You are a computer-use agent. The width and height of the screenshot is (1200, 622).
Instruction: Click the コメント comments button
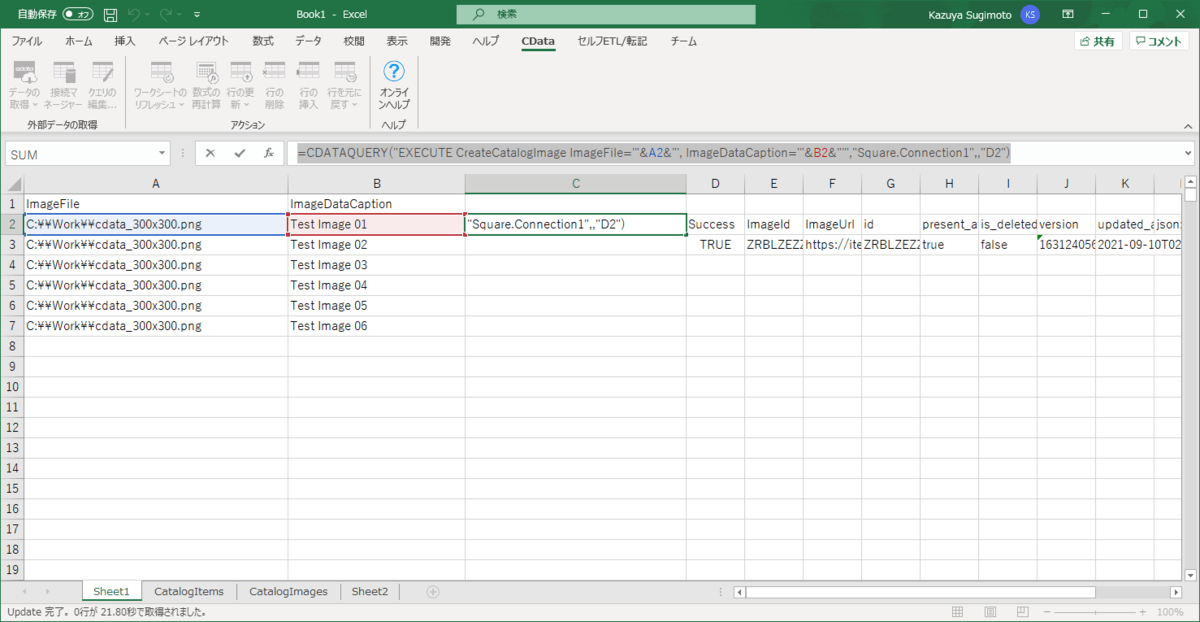click(1159, 41)
